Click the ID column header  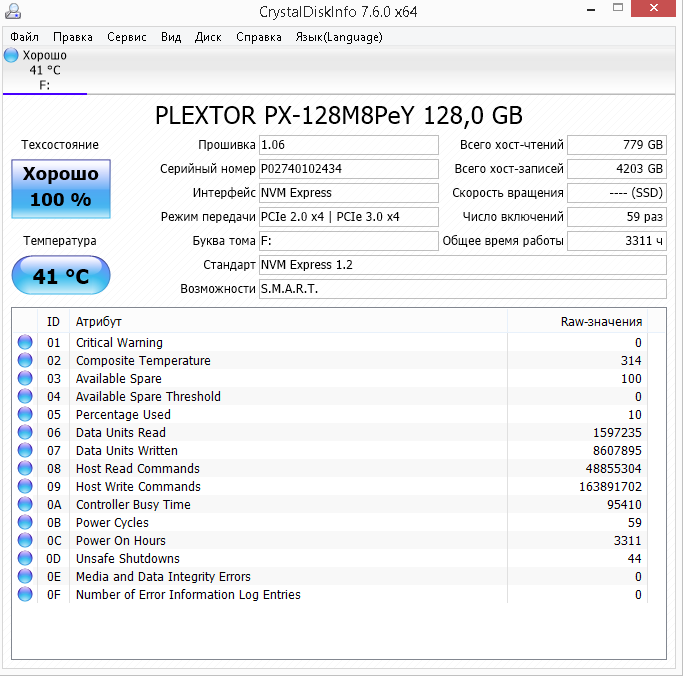pos(54,321)
